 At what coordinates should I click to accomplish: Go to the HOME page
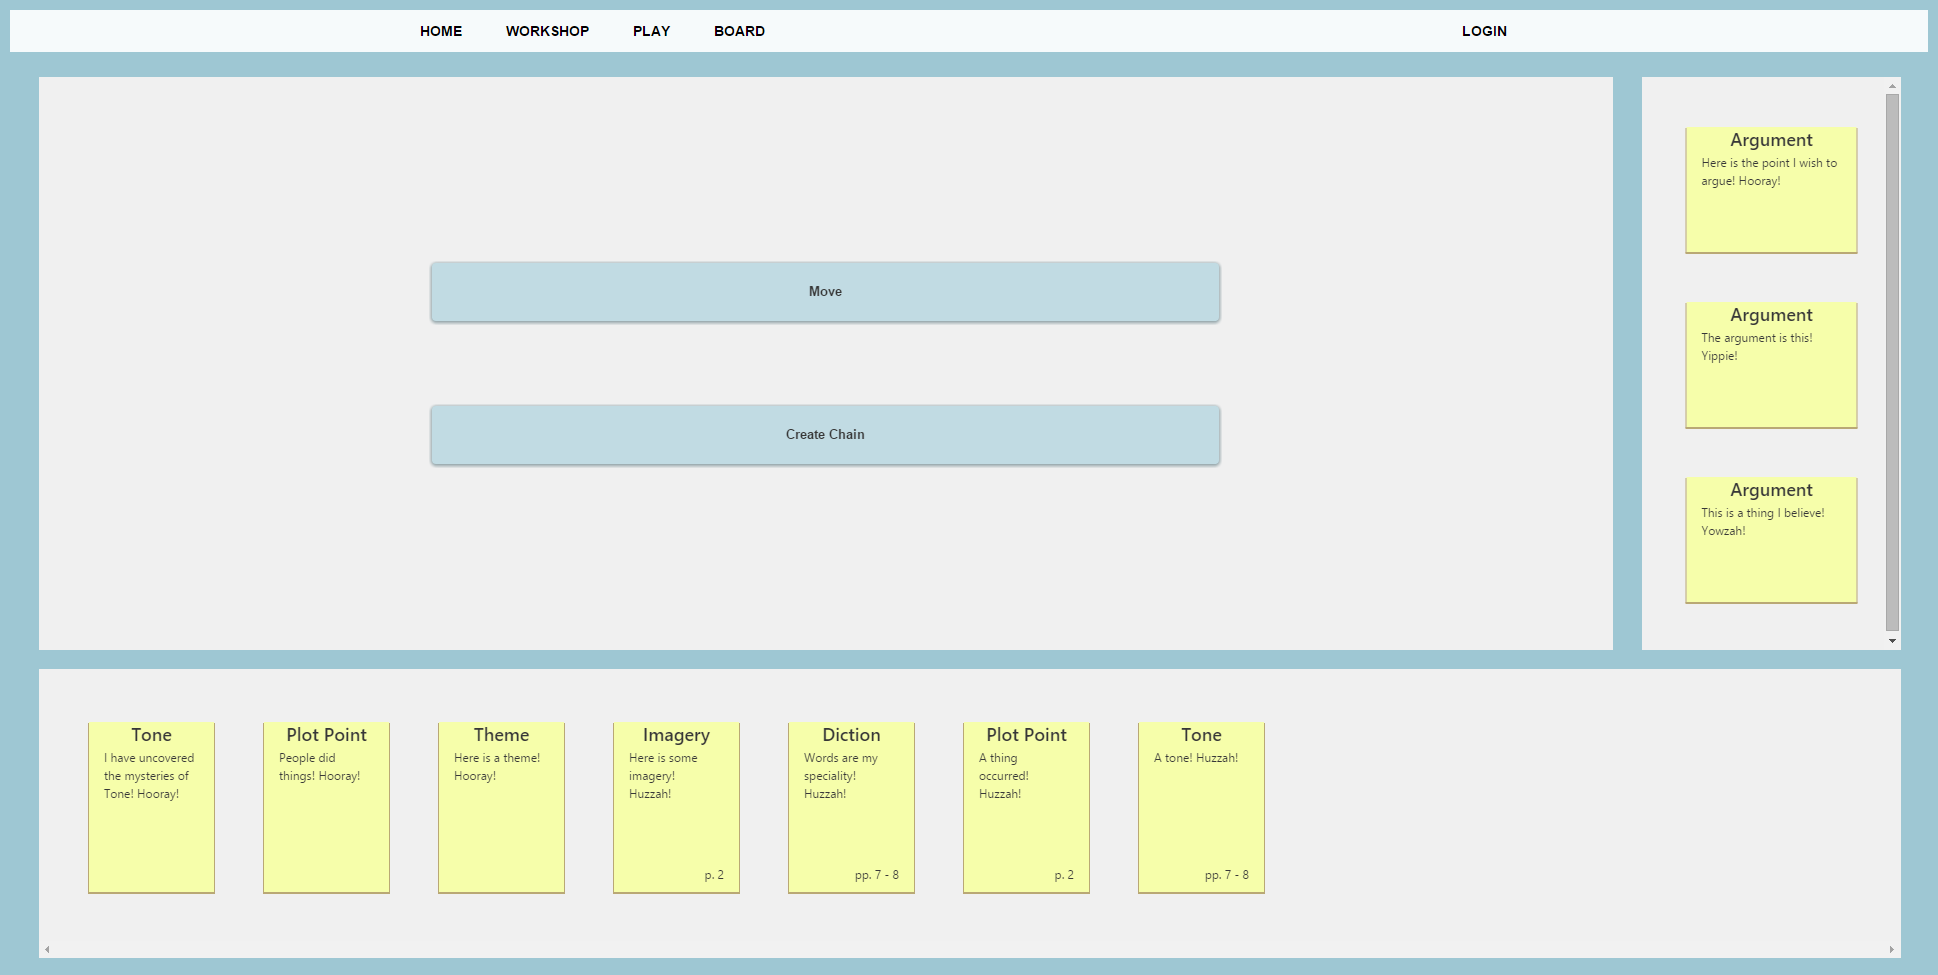[440, 31]
